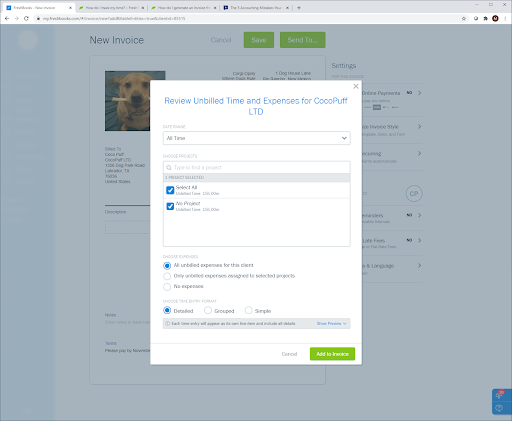Open the All Time date range dropdown
Viewport: 512px width, 421px height.
click(x=256, y=138)
